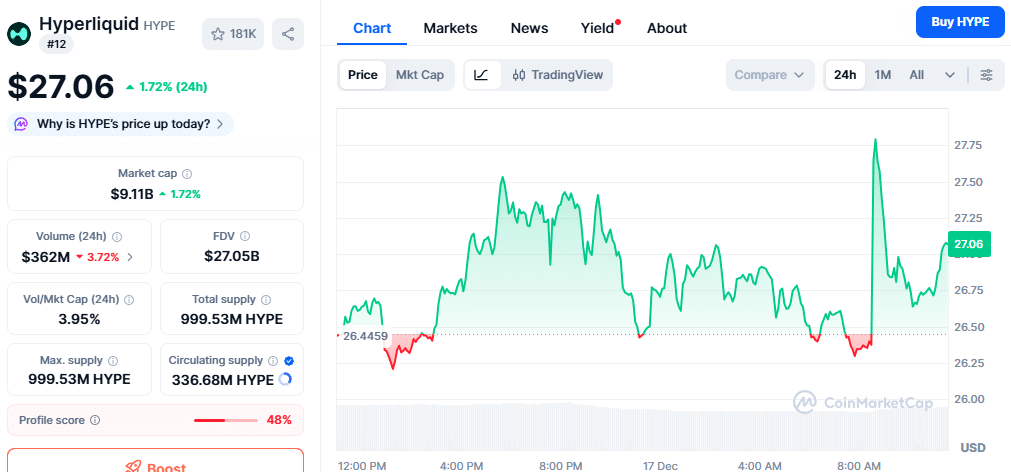Screen dimensions: 1011x472
Task: Open Circulating supply info icon
Action: click(x=273, y=360)
